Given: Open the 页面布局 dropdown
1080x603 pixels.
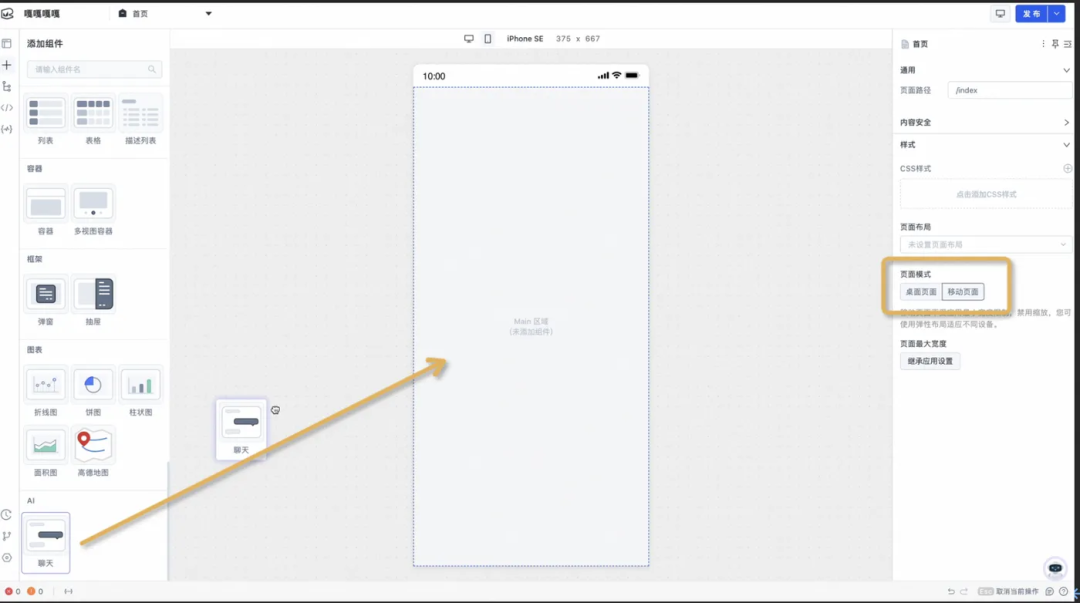Looking at the screenshot, I should 985,245.
